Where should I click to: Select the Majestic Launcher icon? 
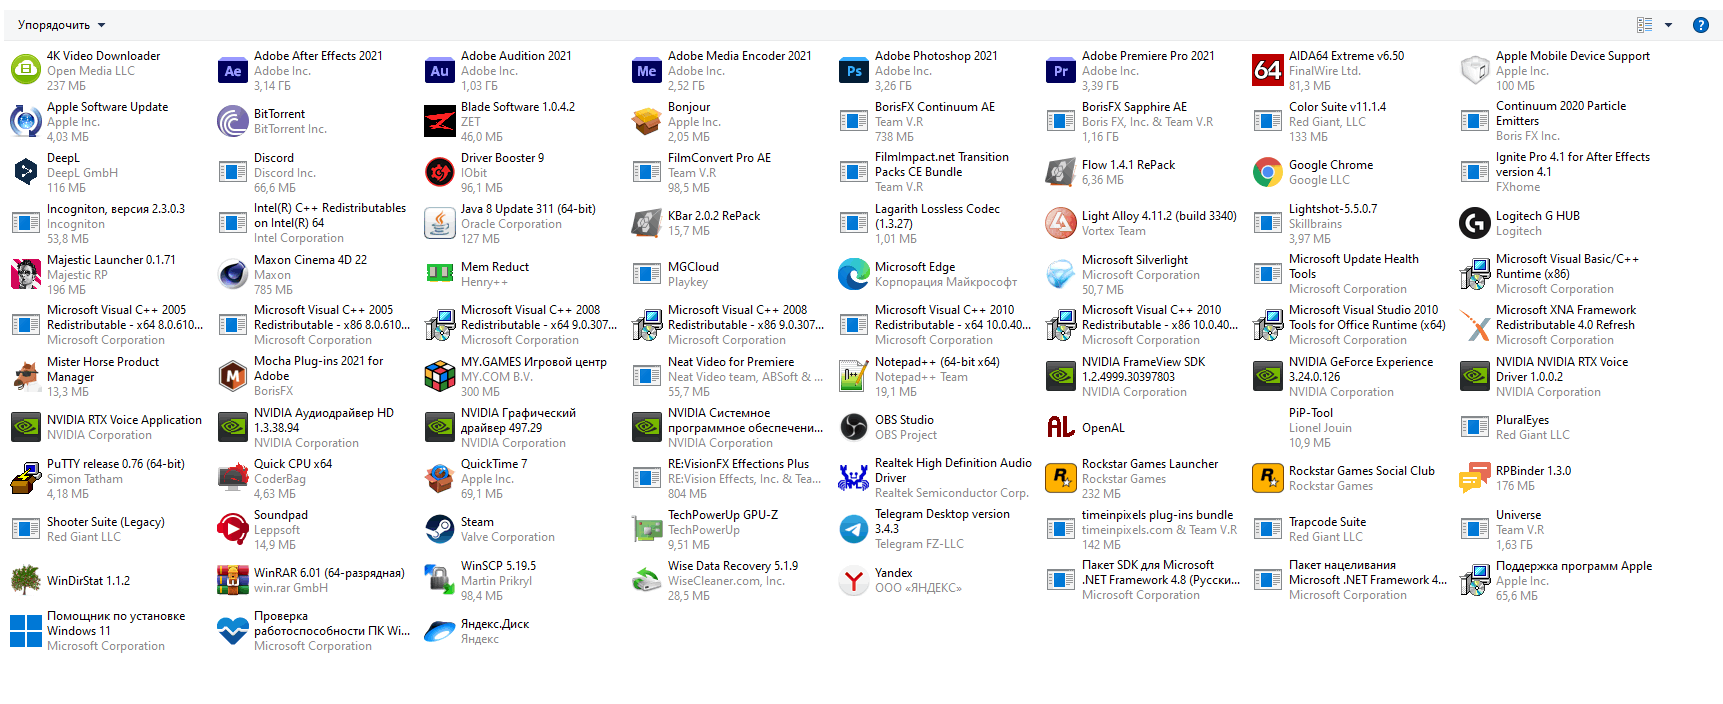(x=25, y=274)
